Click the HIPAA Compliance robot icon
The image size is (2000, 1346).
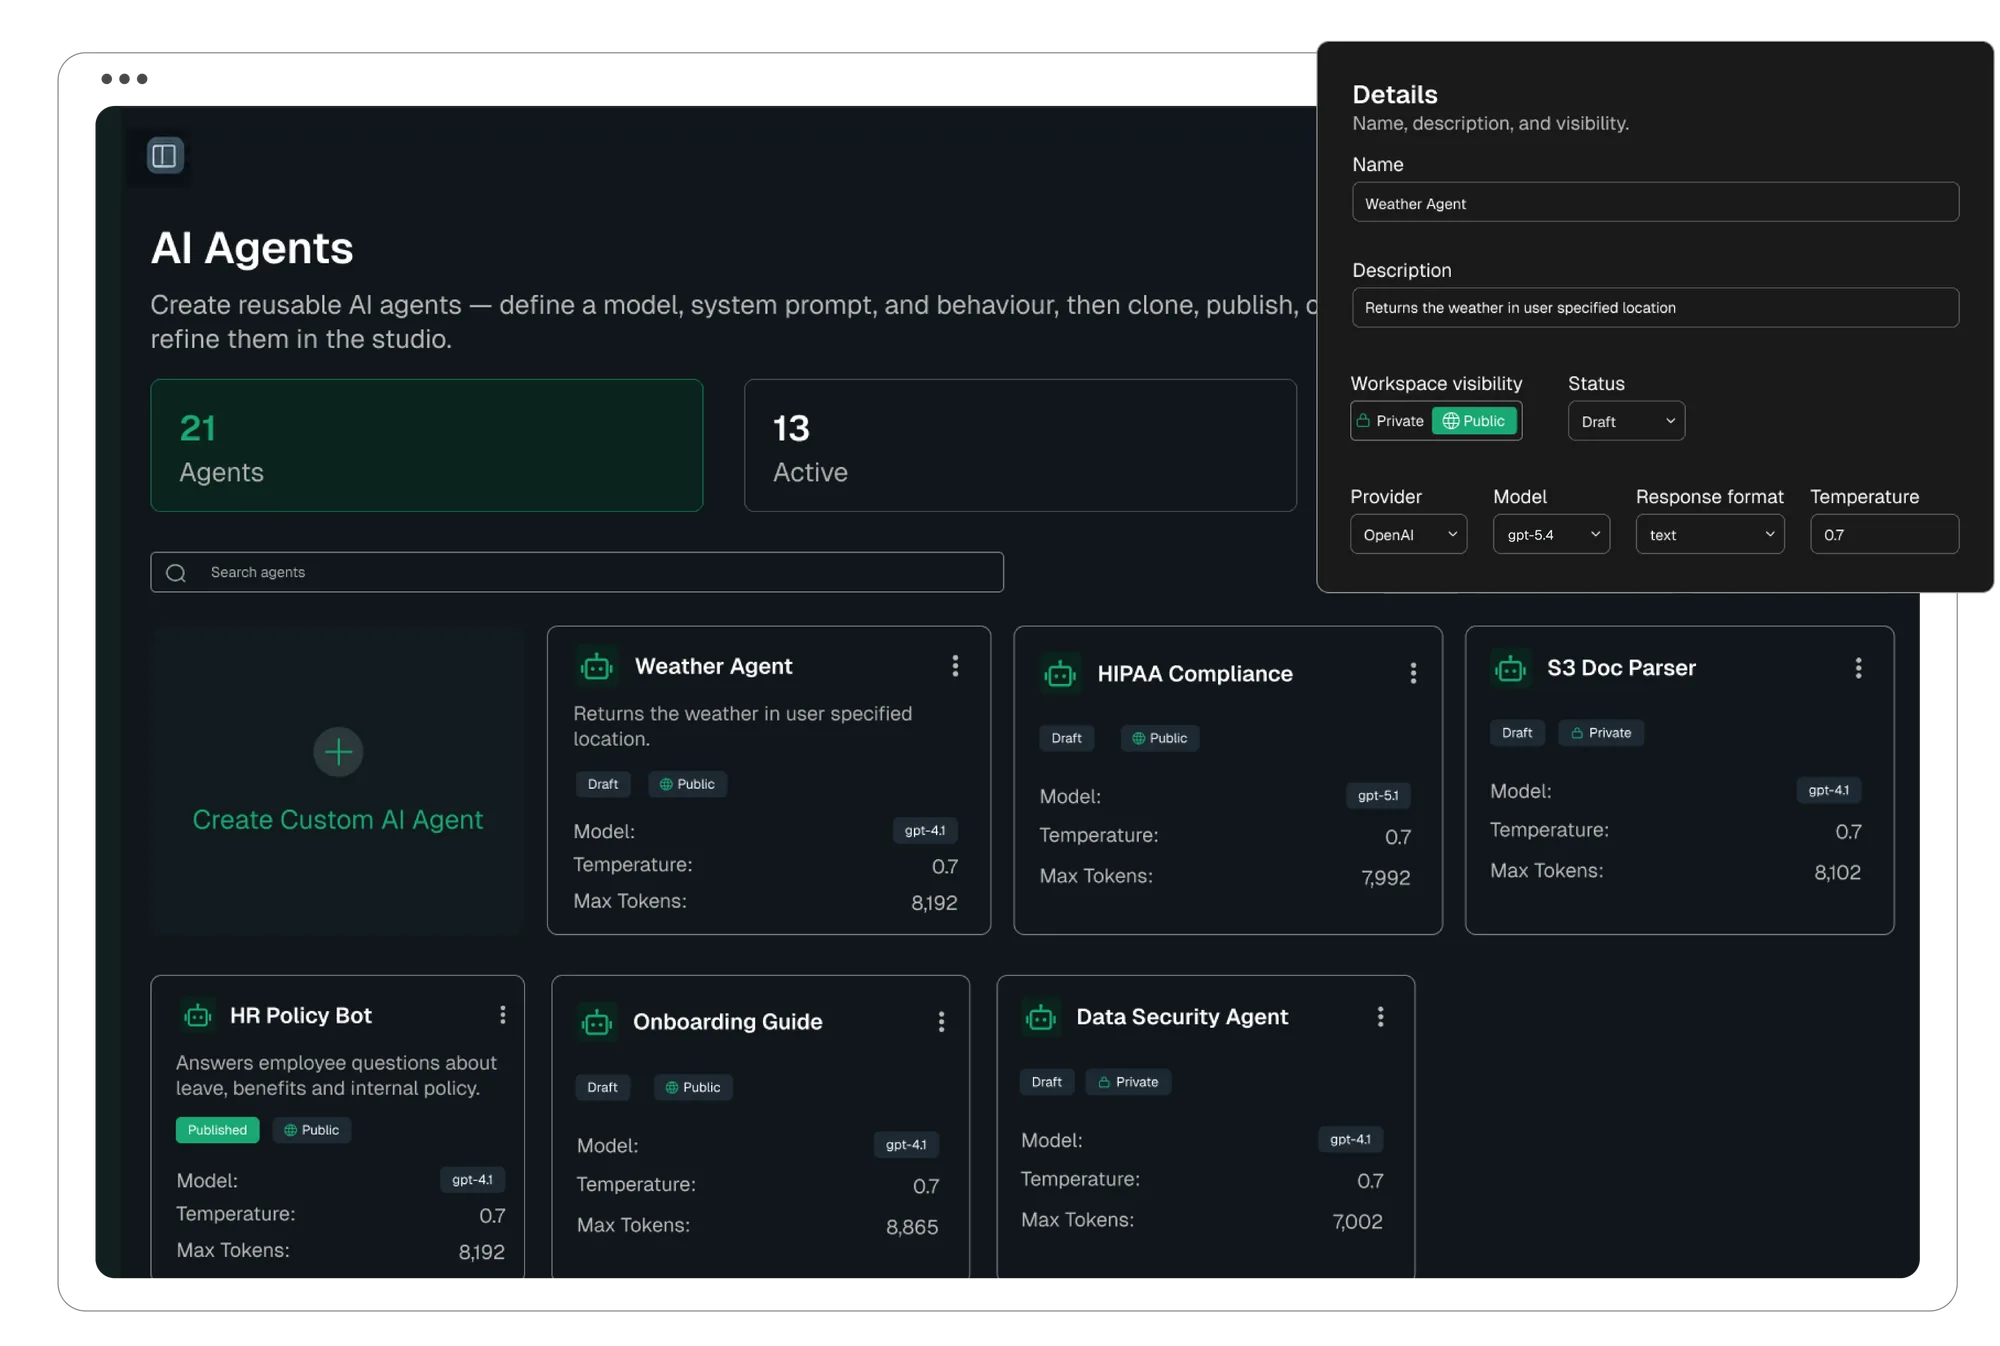[x=1060, y=674]
